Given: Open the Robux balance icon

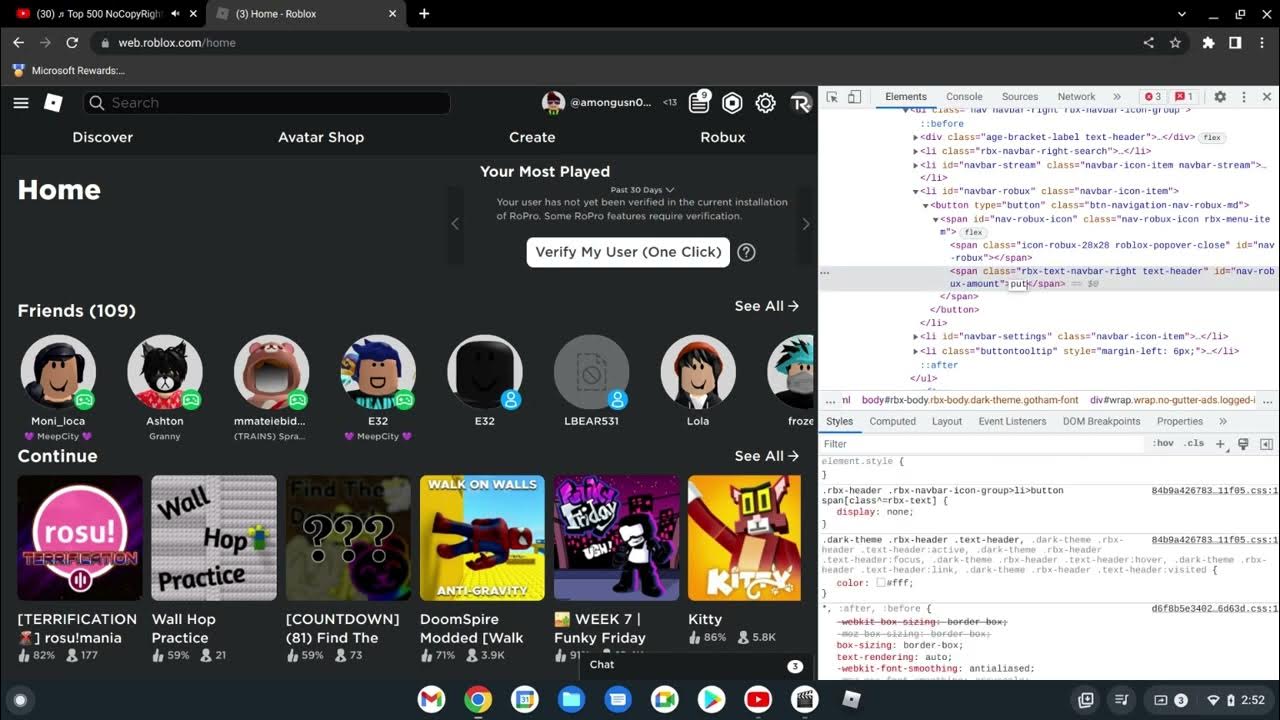Looking at the screenshot, I should coord(733,103).
